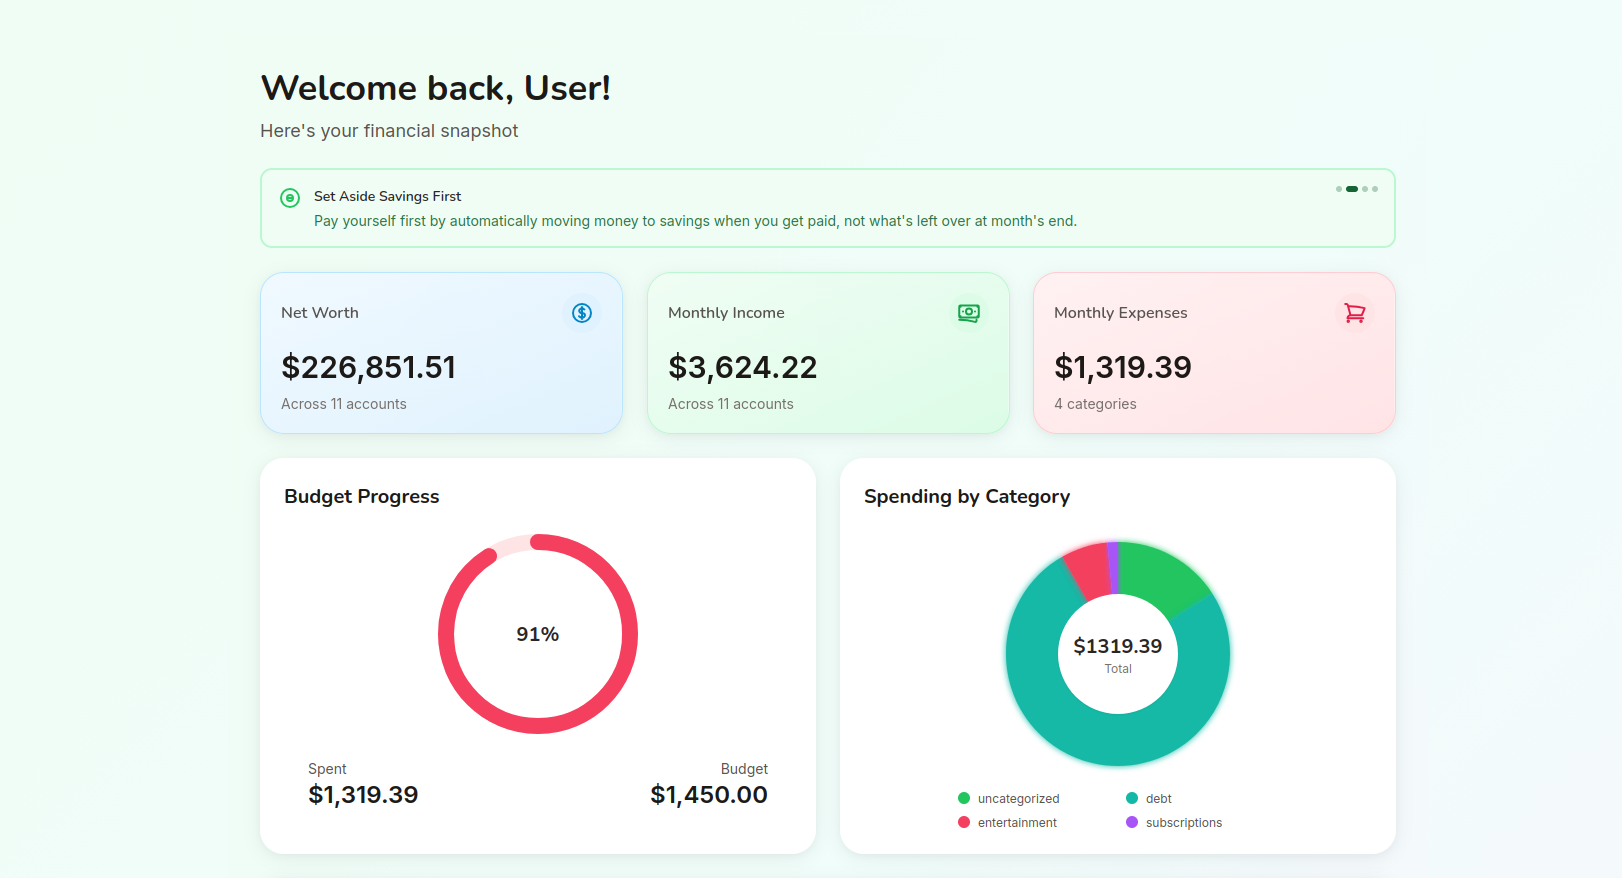Toggle the entertainment legend entry
1622x878 pixels.
[x=1007, y=822]
